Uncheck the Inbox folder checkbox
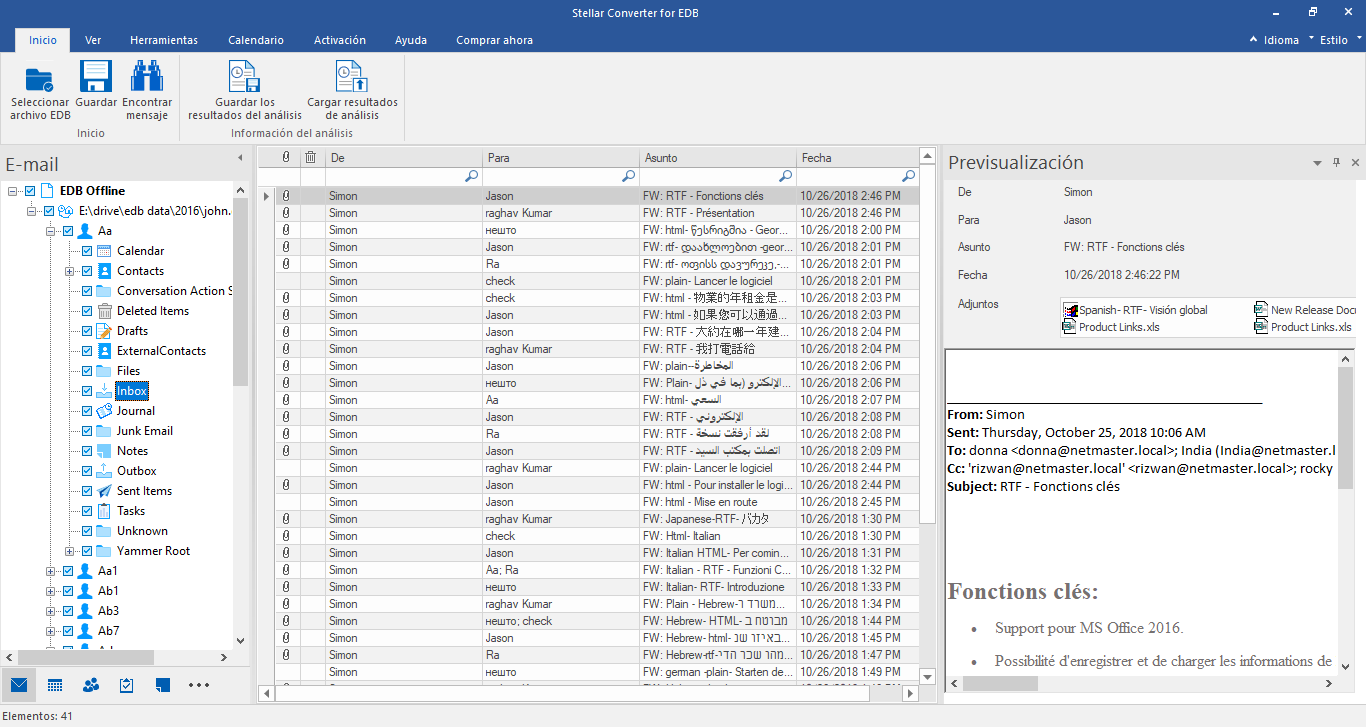Viewport: 1366px width, 727px height. (x=87, y=391)
